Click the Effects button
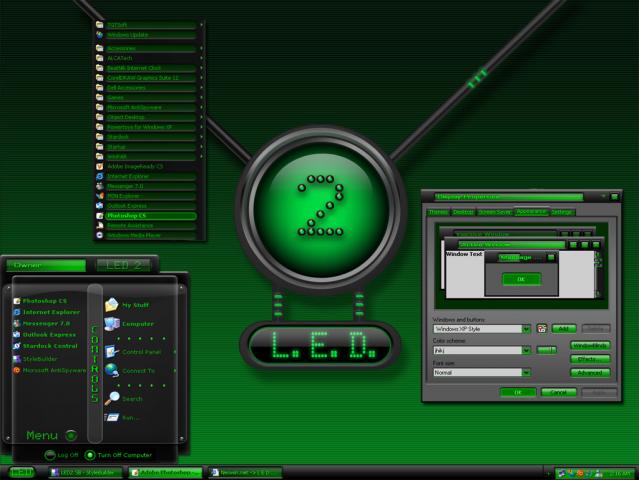Image resolution: width=639 pixels, height=480 pixels. pyautogui.click(x=590, y=359)
